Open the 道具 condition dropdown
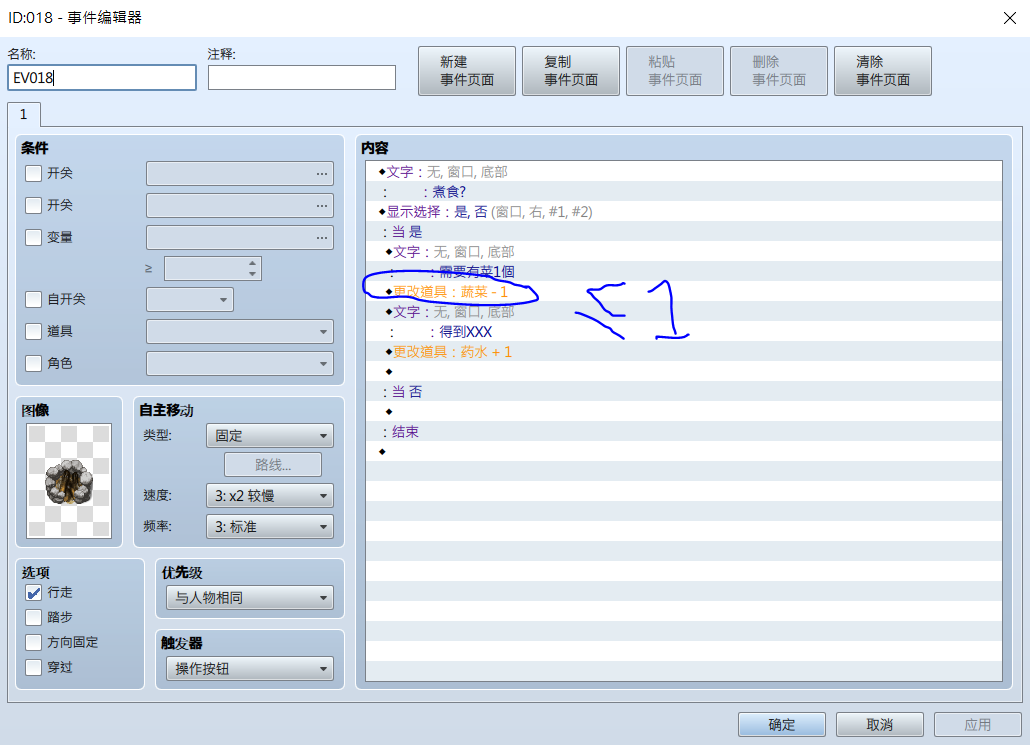This screenshot has height=745, width=1030. pos(240,331)
